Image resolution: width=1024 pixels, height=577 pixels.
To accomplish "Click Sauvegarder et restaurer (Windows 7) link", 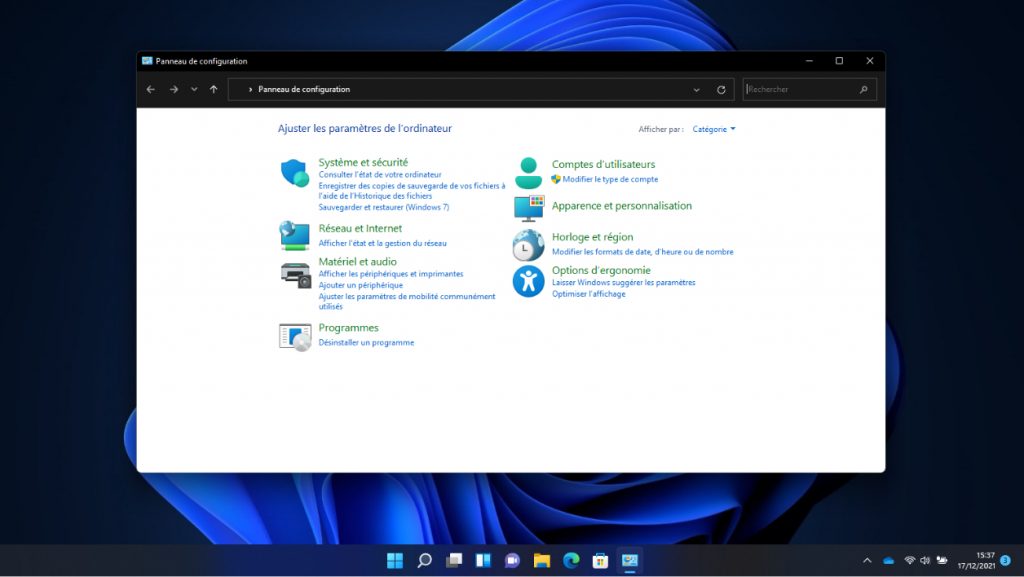I will coord(384,207).
